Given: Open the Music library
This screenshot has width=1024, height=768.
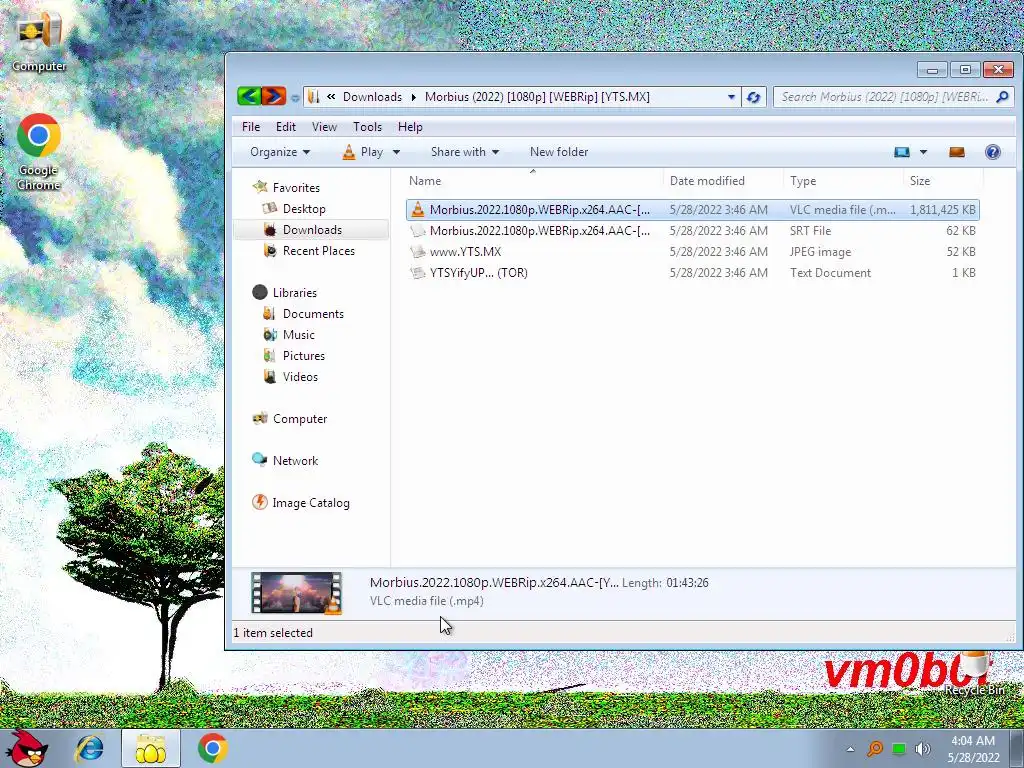Looking at the screenshot, I should (298, 334).
